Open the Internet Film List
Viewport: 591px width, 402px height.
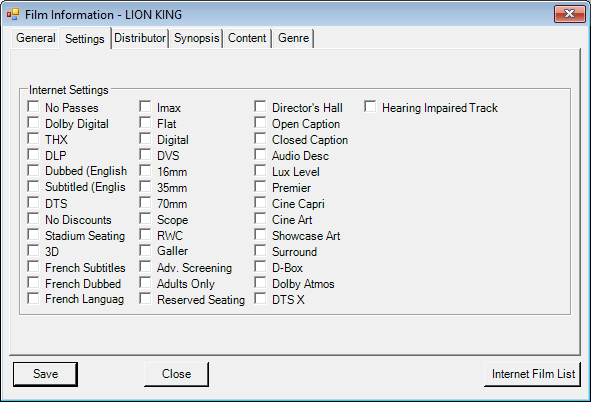tap(533, 374)
